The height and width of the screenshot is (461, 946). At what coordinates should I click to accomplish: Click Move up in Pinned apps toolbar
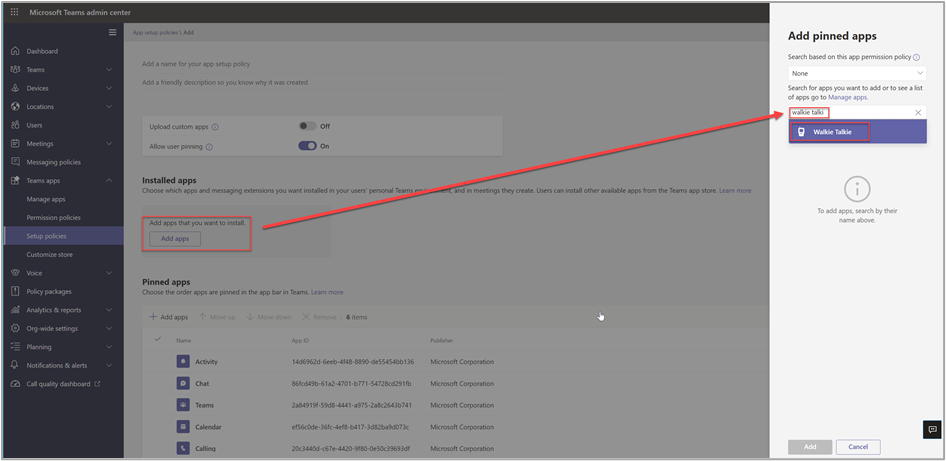(217, 317)
